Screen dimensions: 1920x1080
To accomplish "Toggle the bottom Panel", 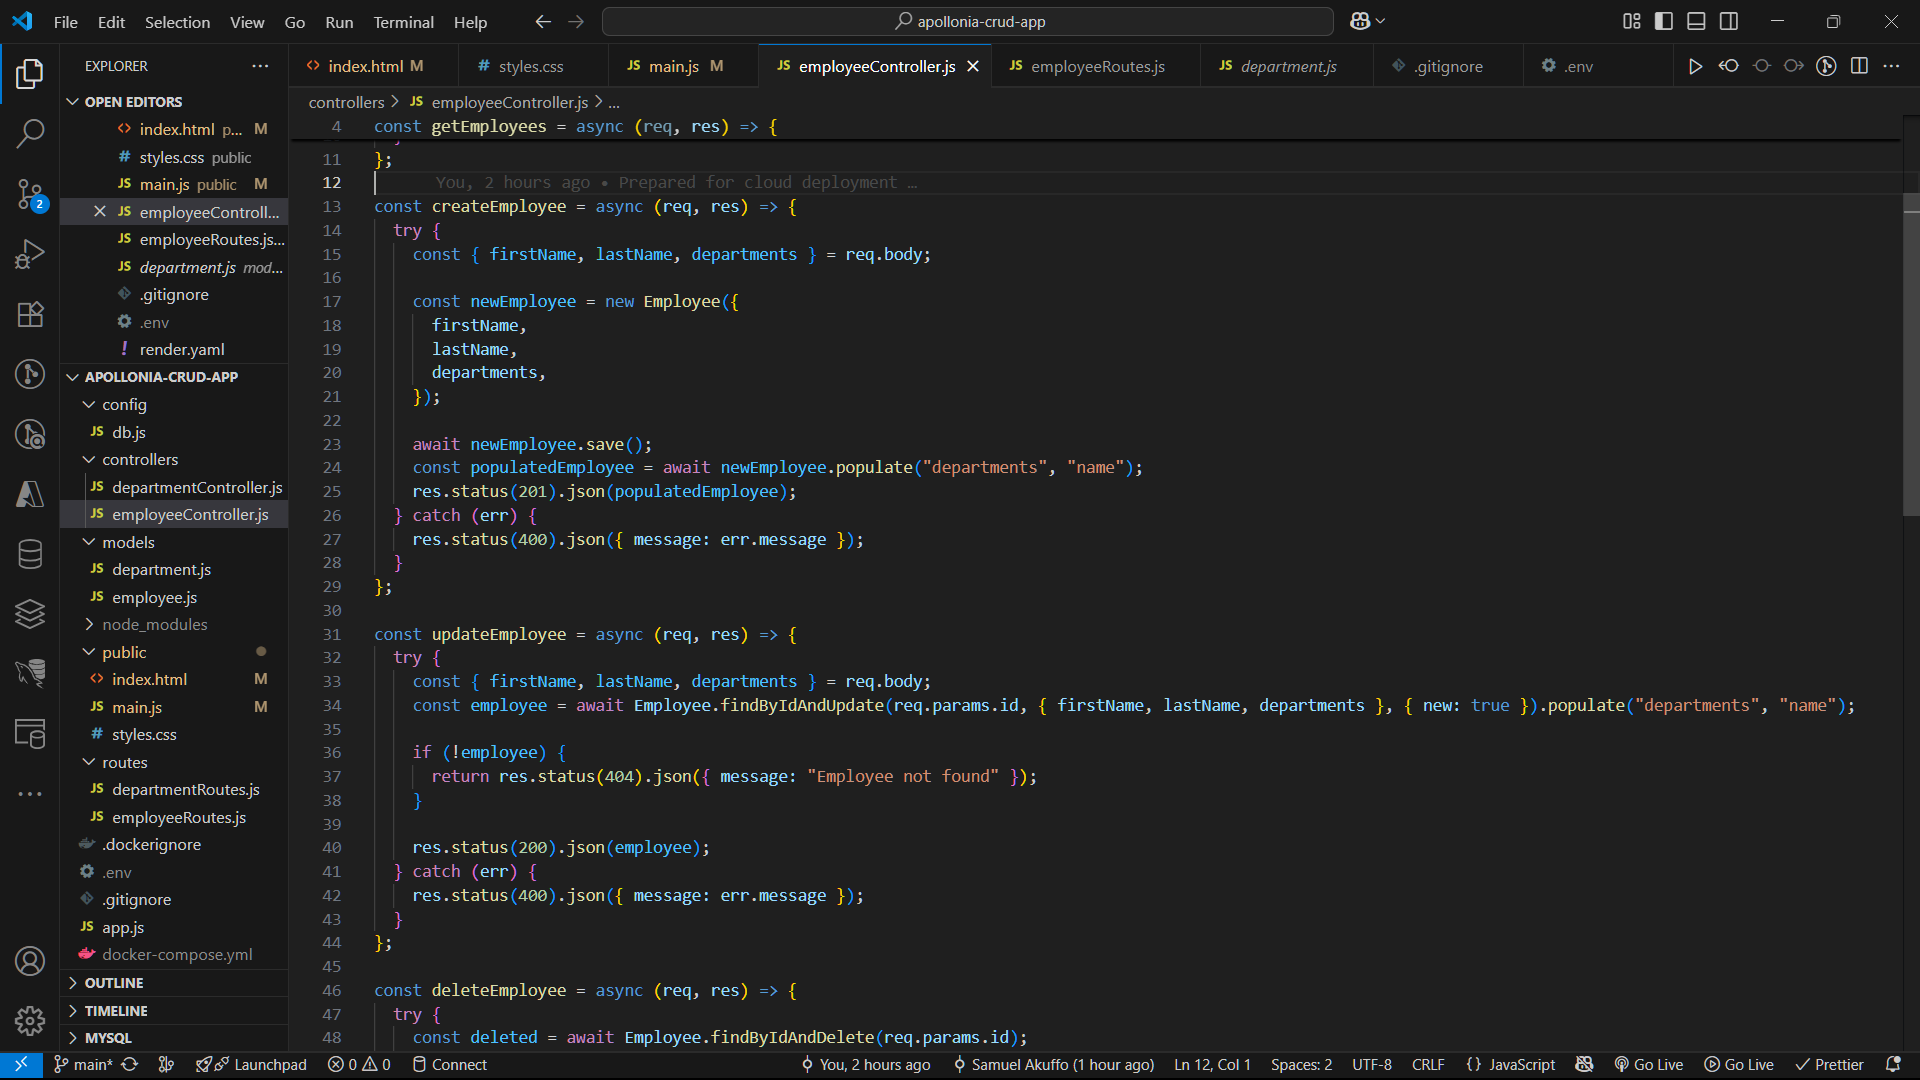I will 1697,21.
